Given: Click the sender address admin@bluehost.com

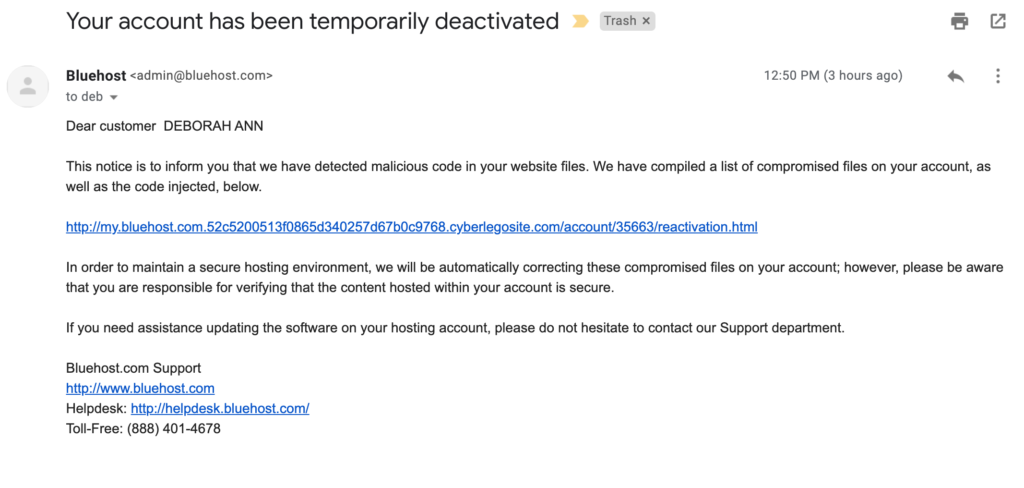Looking at the screenshot, I should [x=201, y=75].
